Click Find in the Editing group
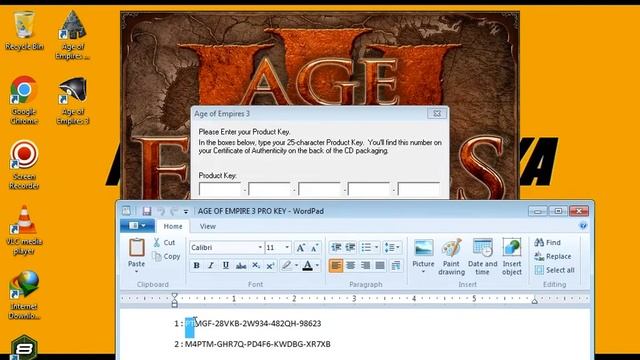This screenshot has width=640, height=360. 548,242
